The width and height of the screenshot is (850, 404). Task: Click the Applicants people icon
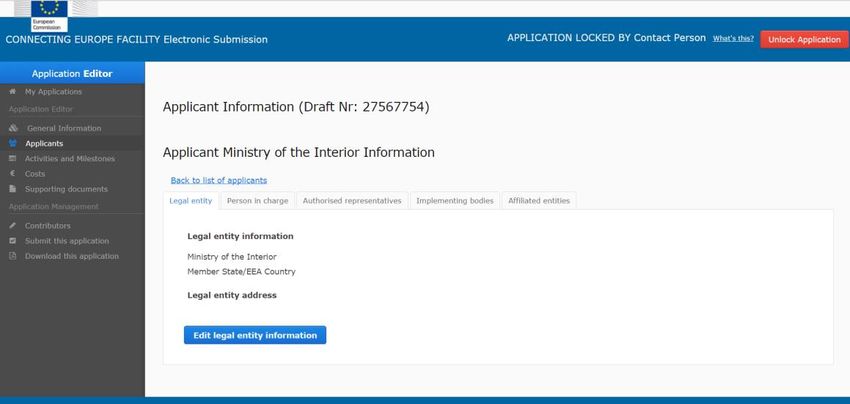[x=13, y=144]
